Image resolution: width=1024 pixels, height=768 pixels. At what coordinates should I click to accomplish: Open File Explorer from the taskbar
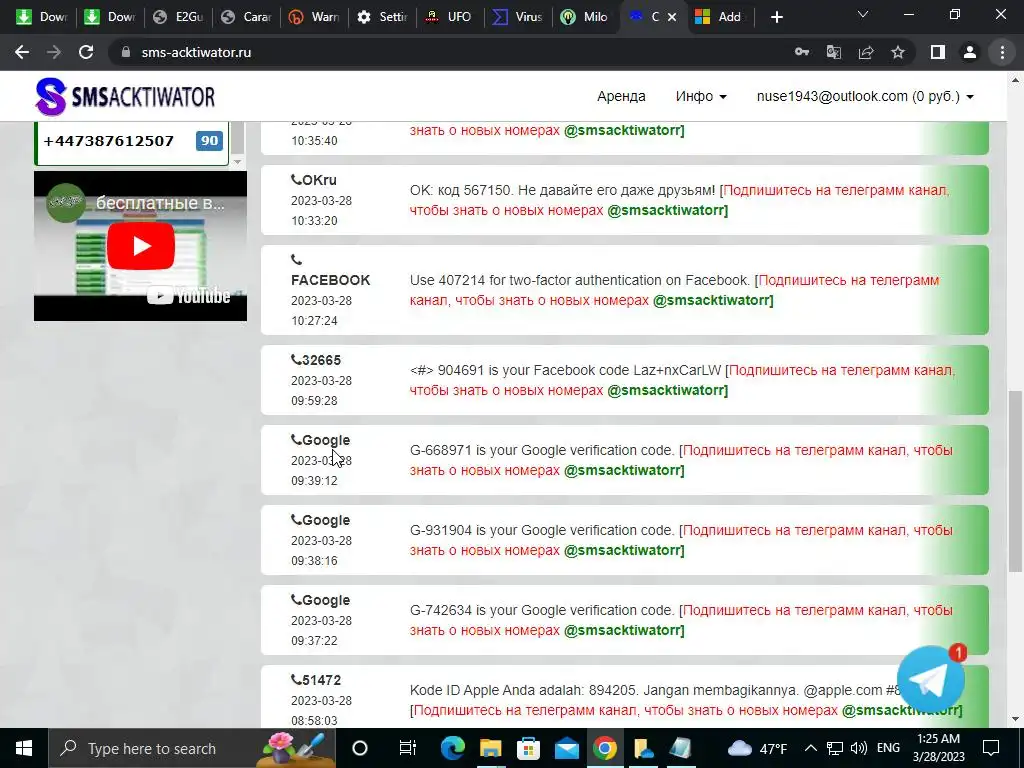(490, 748)
